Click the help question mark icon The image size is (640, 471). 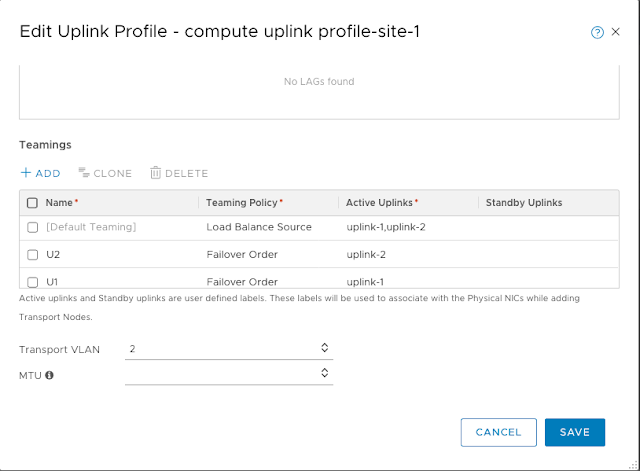(598, 32)
